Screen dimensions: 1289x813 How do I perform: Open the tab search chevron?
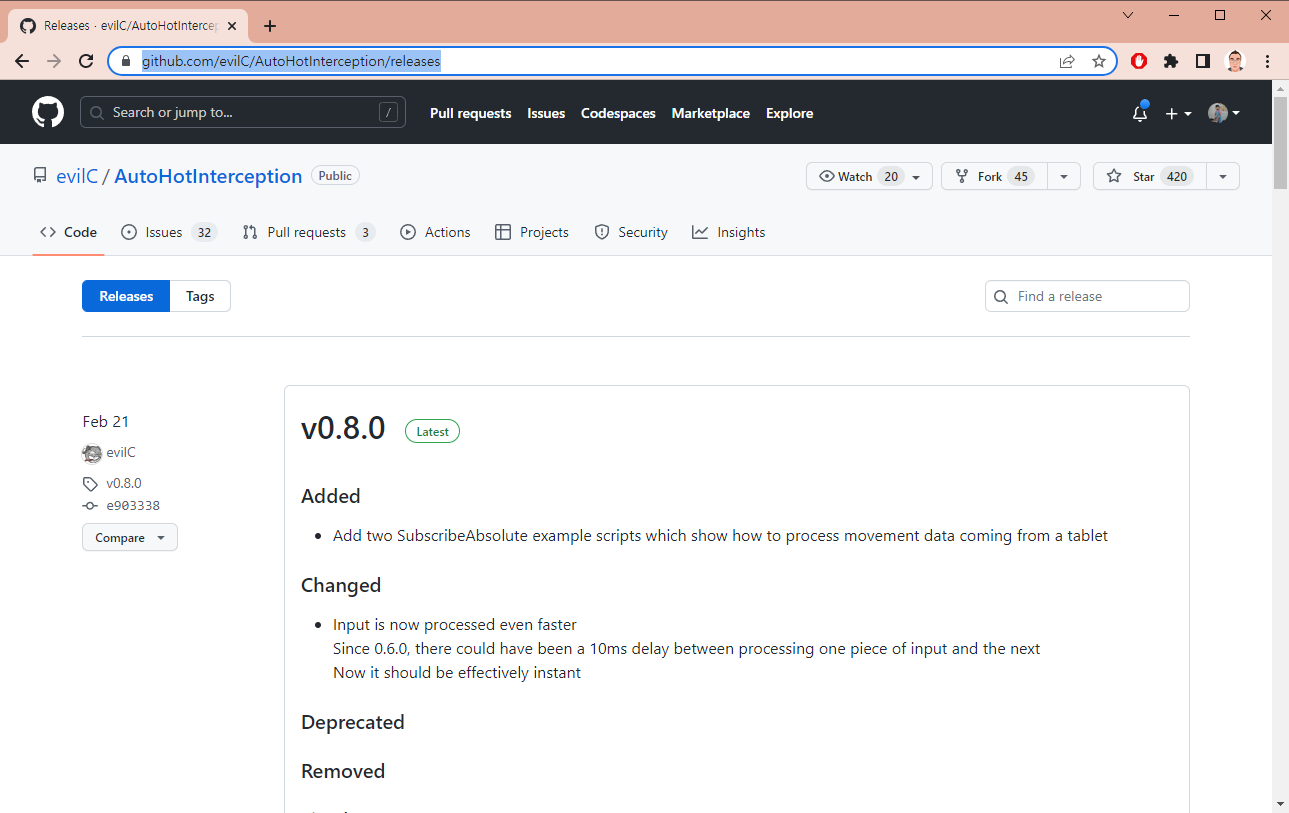(1128, 15)
